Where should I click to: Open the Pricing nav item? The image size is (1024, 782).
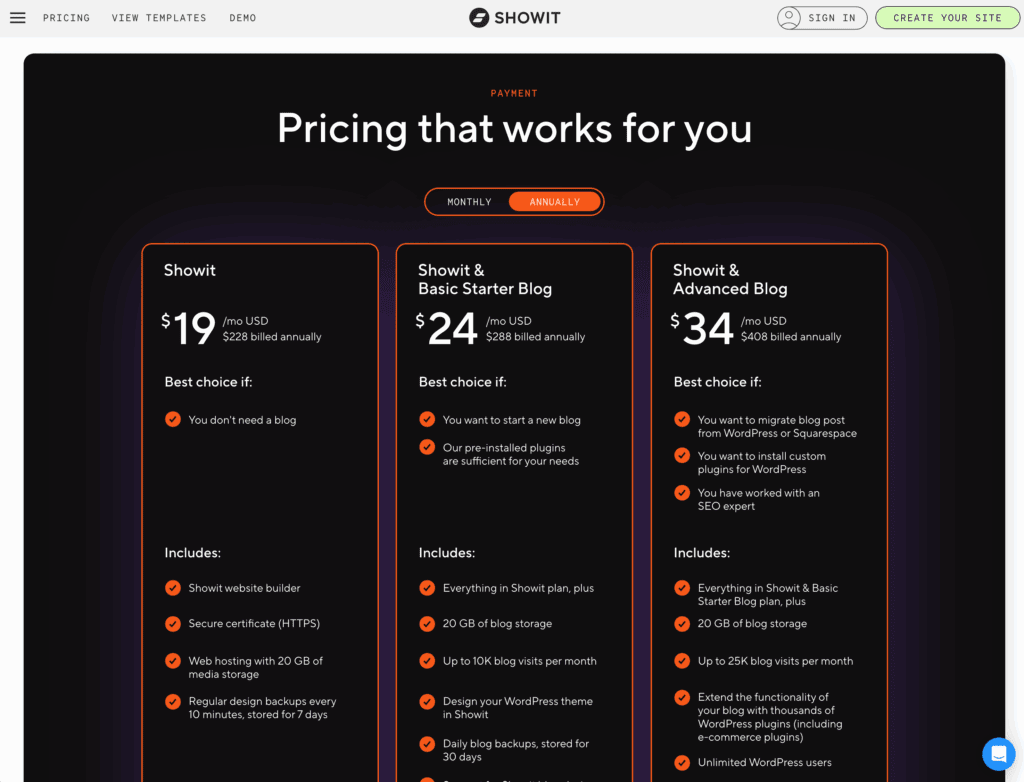(x=66, y=18)
